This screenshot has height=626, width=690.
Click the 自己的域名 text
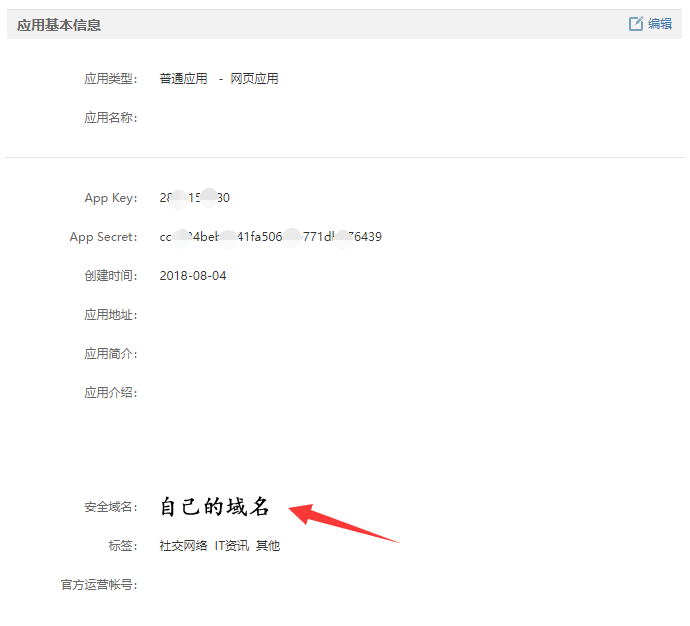pos(215,507)
